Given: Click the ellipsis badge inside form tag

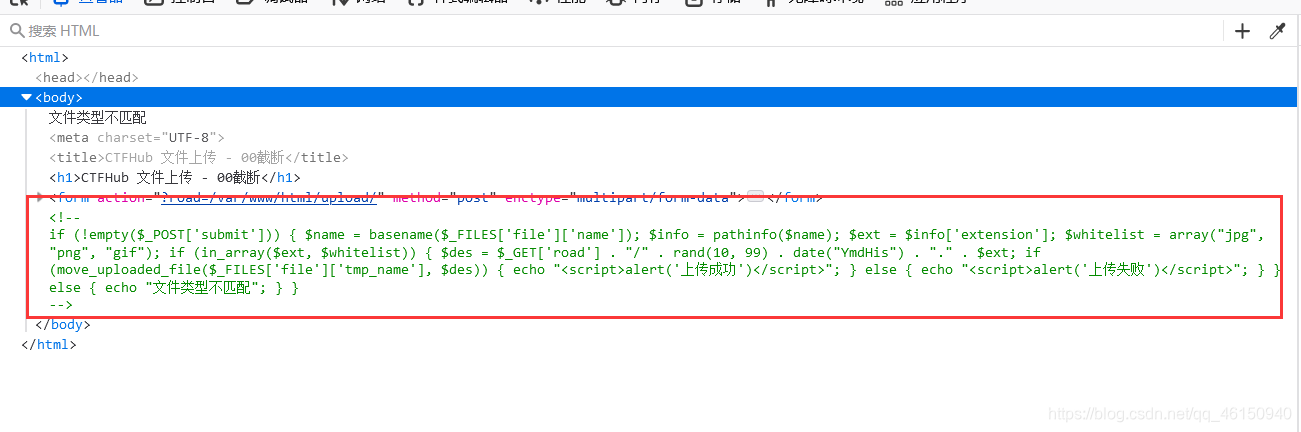Looking at the screenshot, I should click(x=756, y=197).
